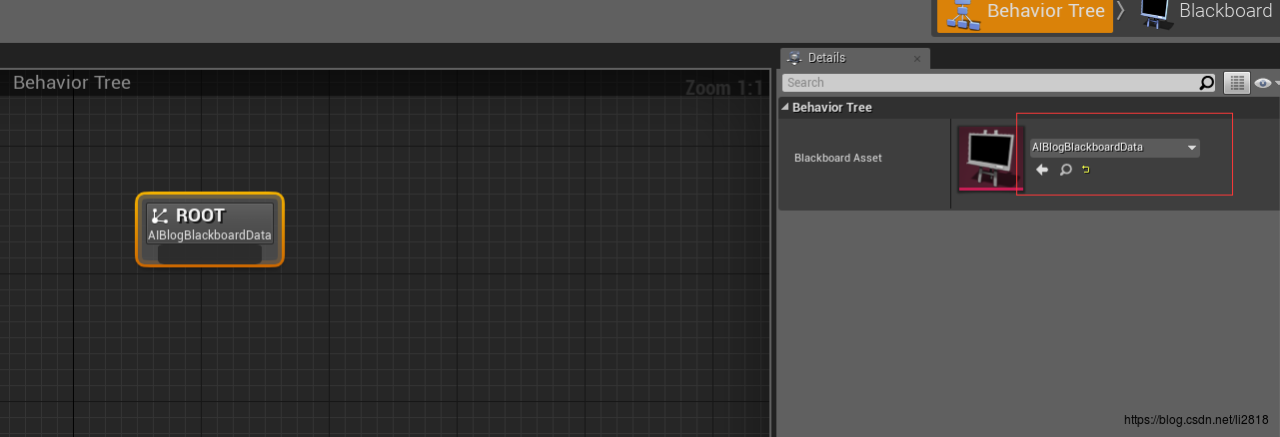This screenshot has height=437, width=1280.
Task: Open the AIBlogBlackboardData asset dropdown
Action: 1114,147
